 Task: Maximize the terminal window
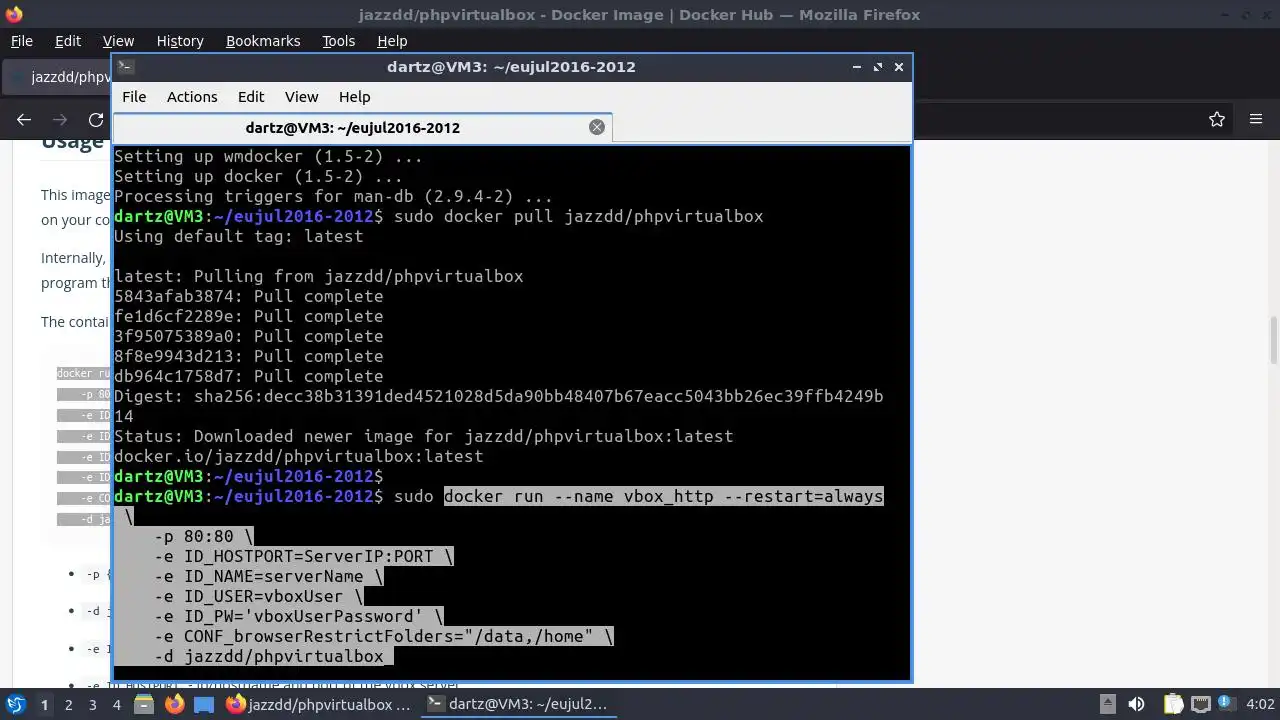(878, 67)
